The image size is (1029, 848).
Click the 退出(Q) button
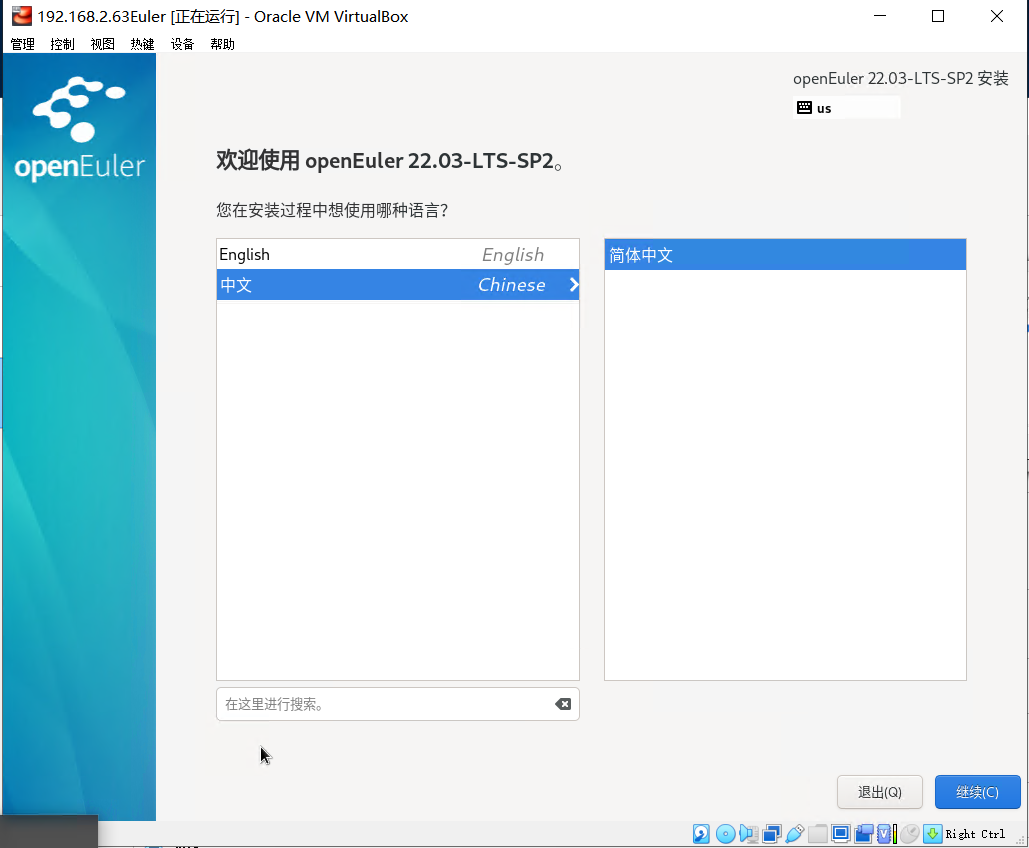pos(879,792)
